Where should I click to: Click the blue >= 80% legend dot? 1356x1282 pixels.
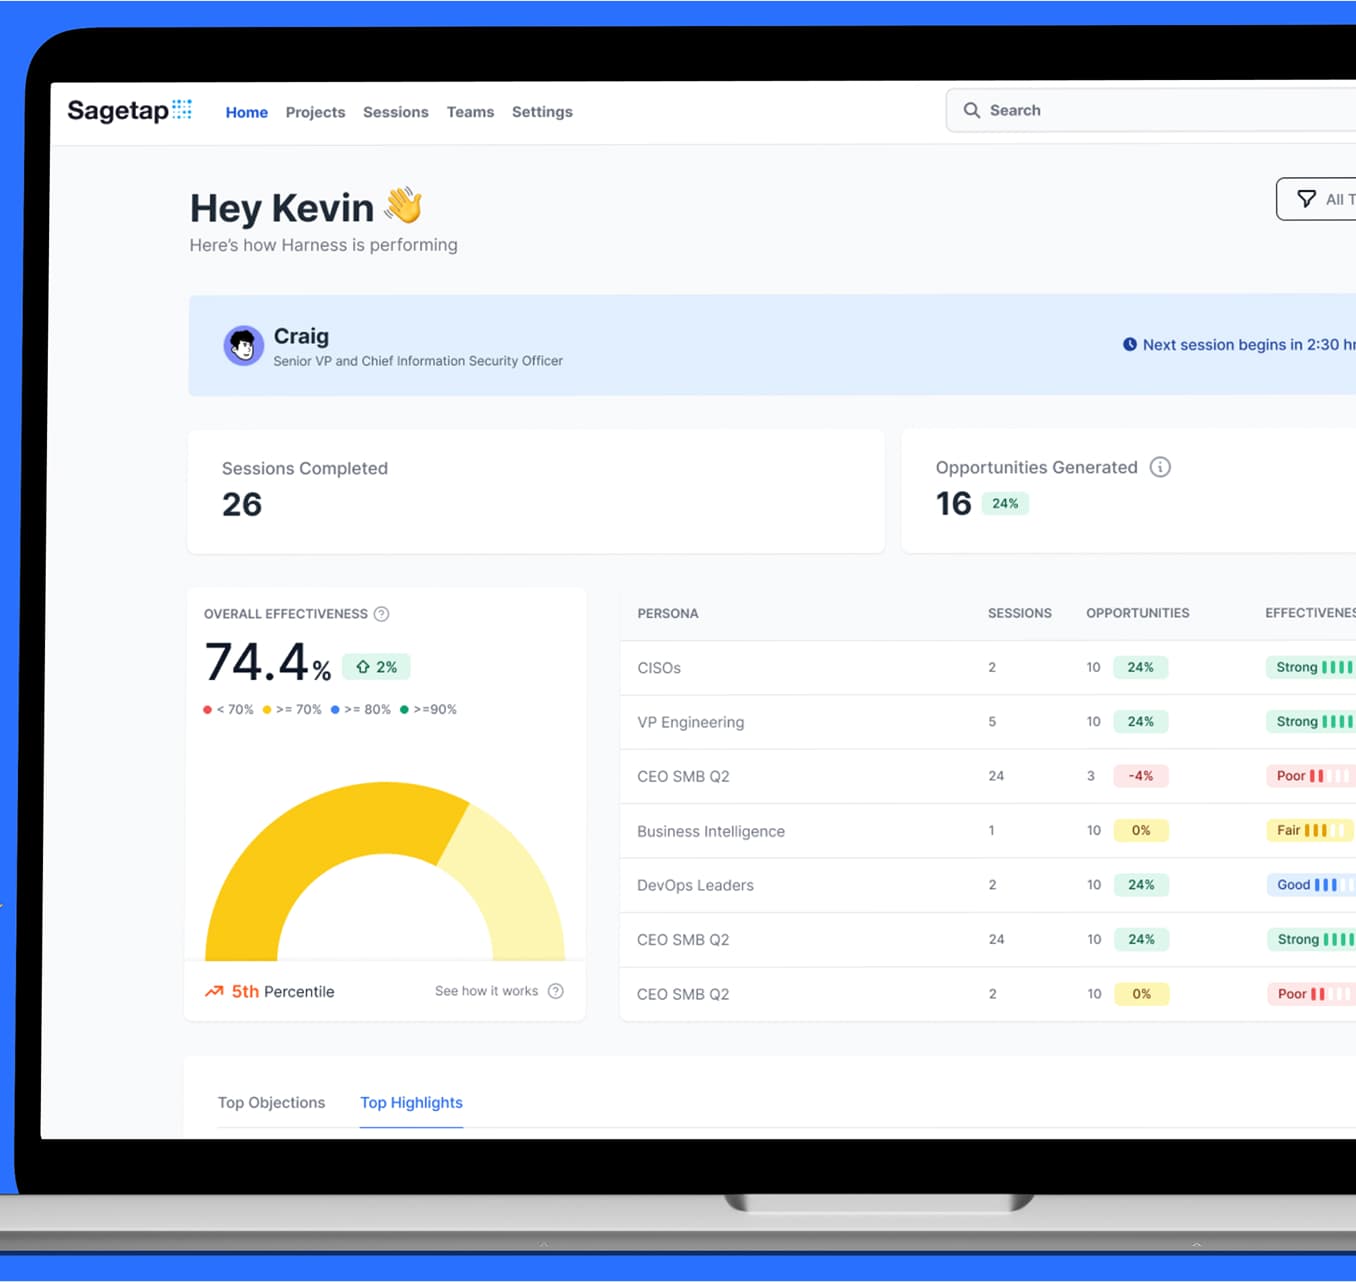335,710
